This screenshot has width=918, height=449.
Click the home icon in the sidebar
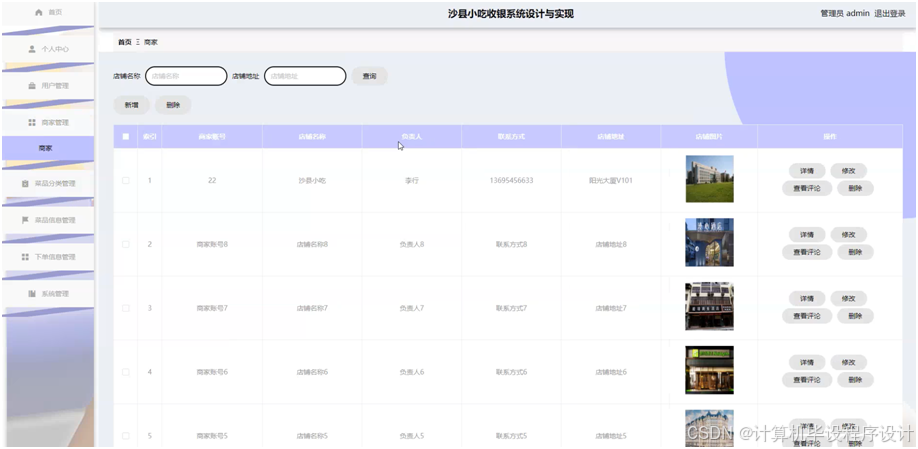click(39, 12)
